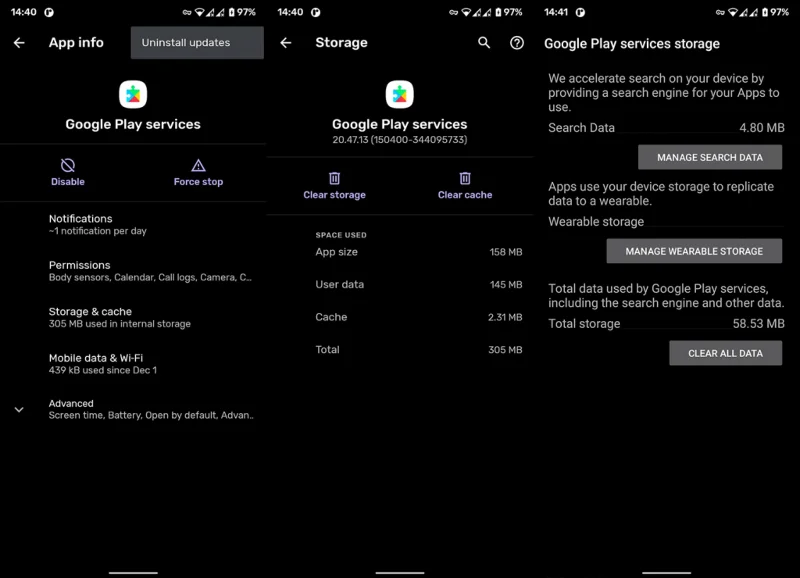Open help icon on Storage screen
800x578 pixels.
517,43
